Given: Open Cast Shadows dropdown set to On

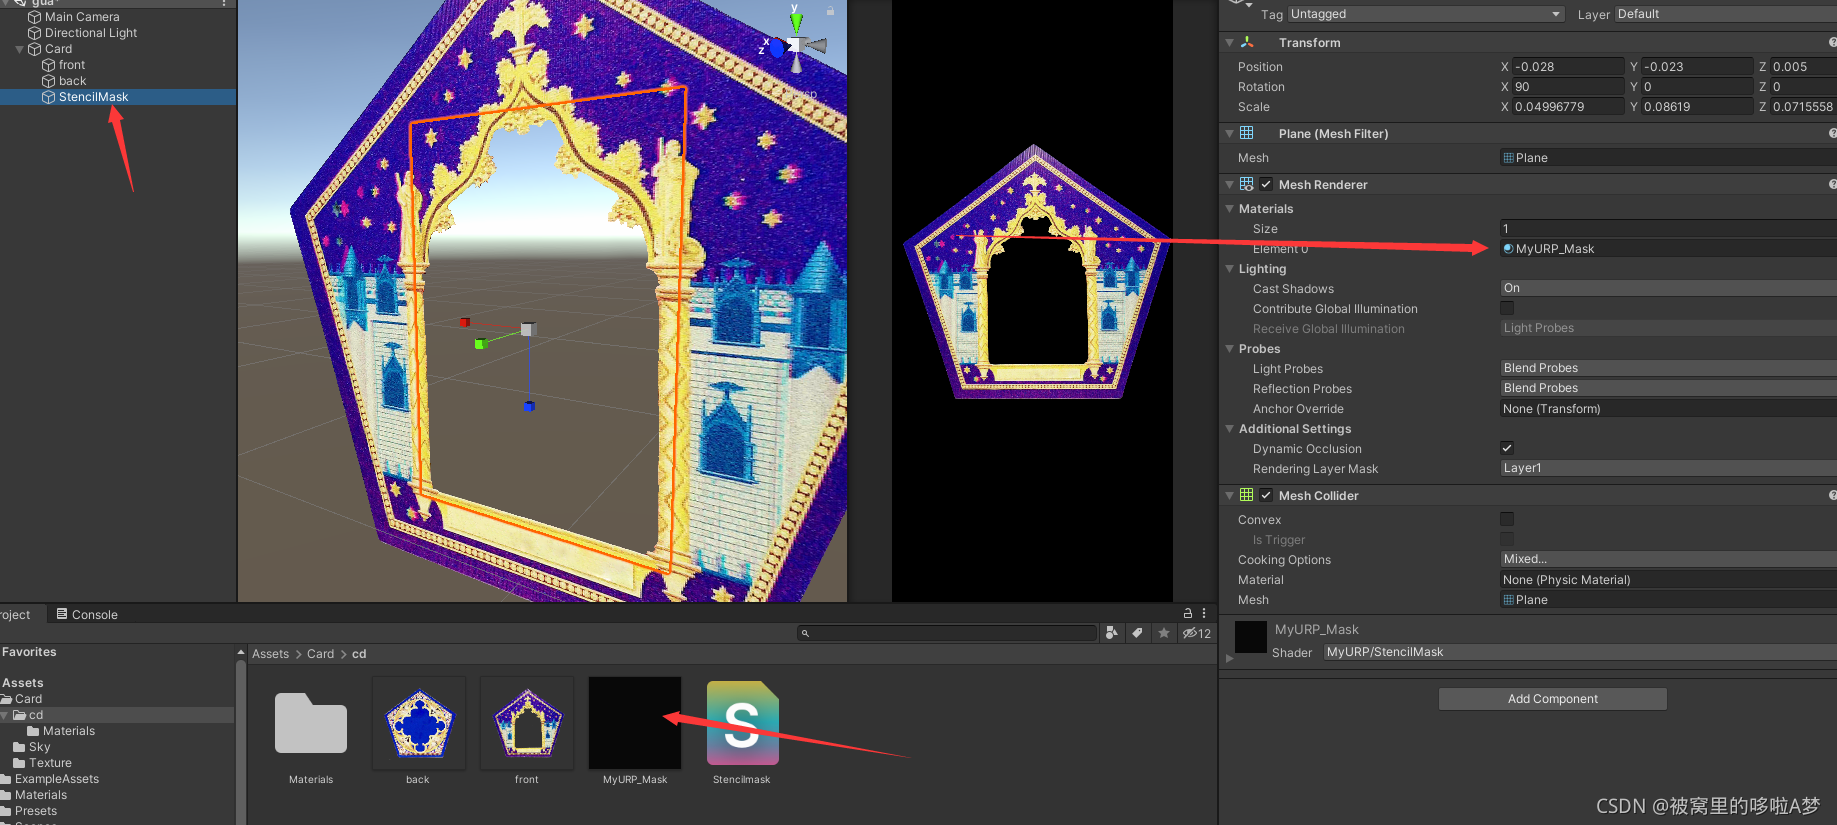Looking at the screenshot, I should pyautogui.click(x=1668, y=288).
